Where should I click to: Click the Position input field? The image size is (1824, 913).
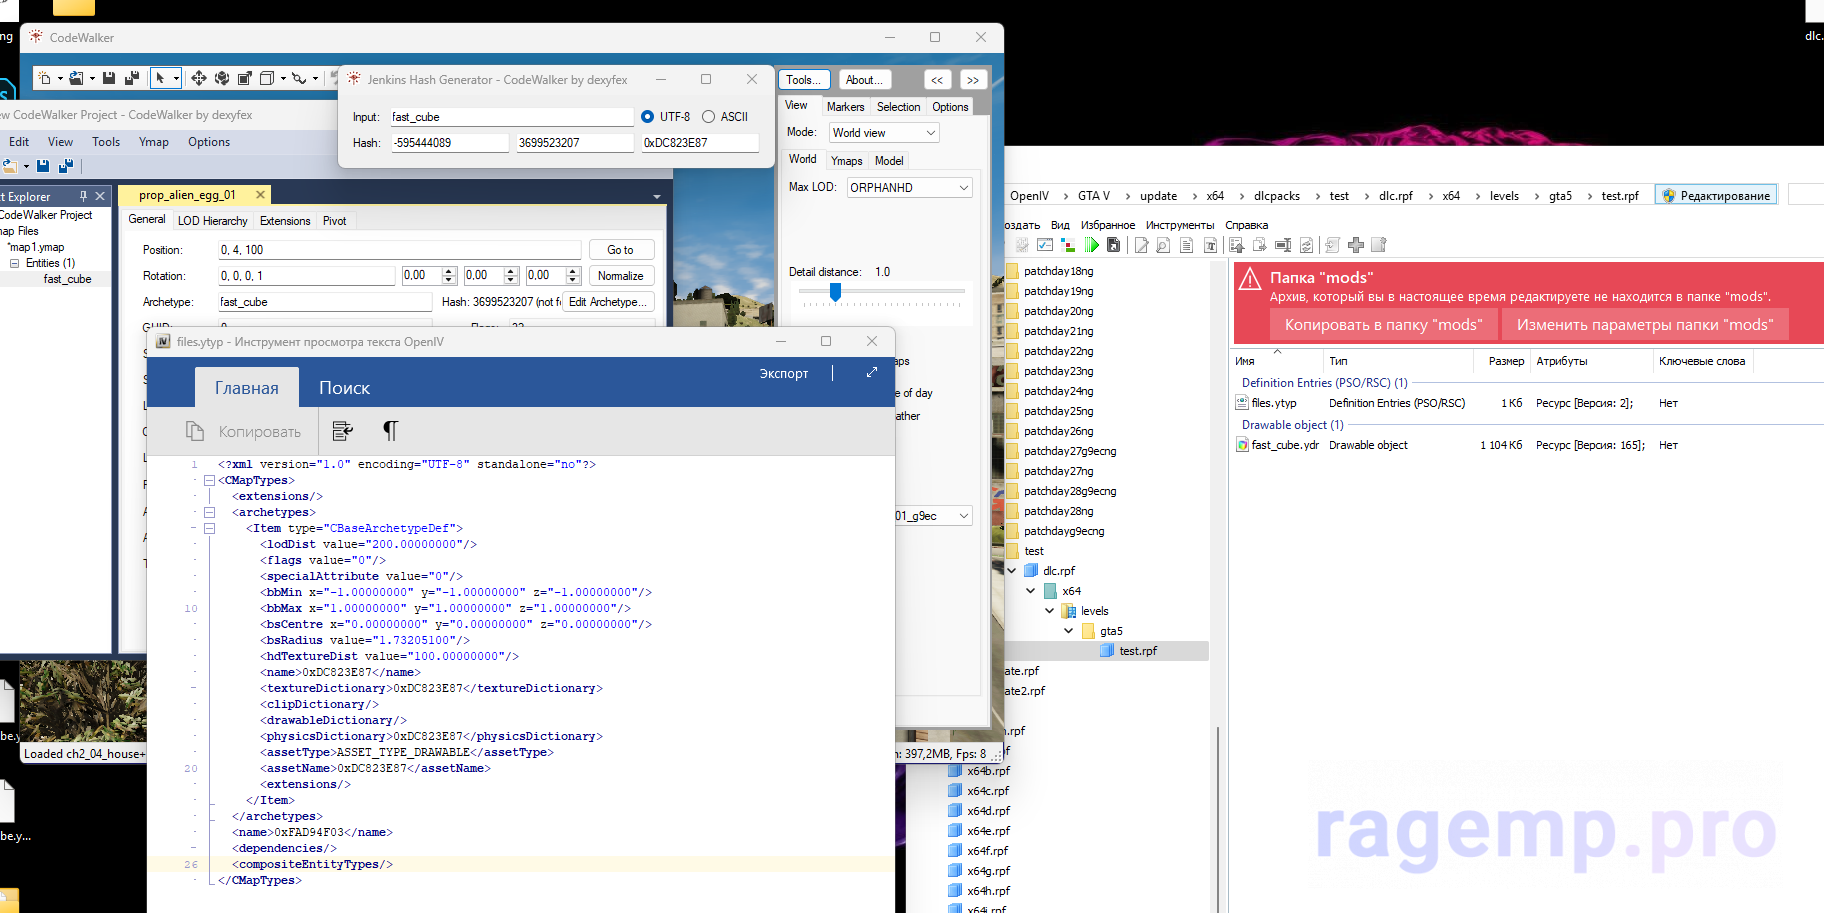[x=399, y=250]
